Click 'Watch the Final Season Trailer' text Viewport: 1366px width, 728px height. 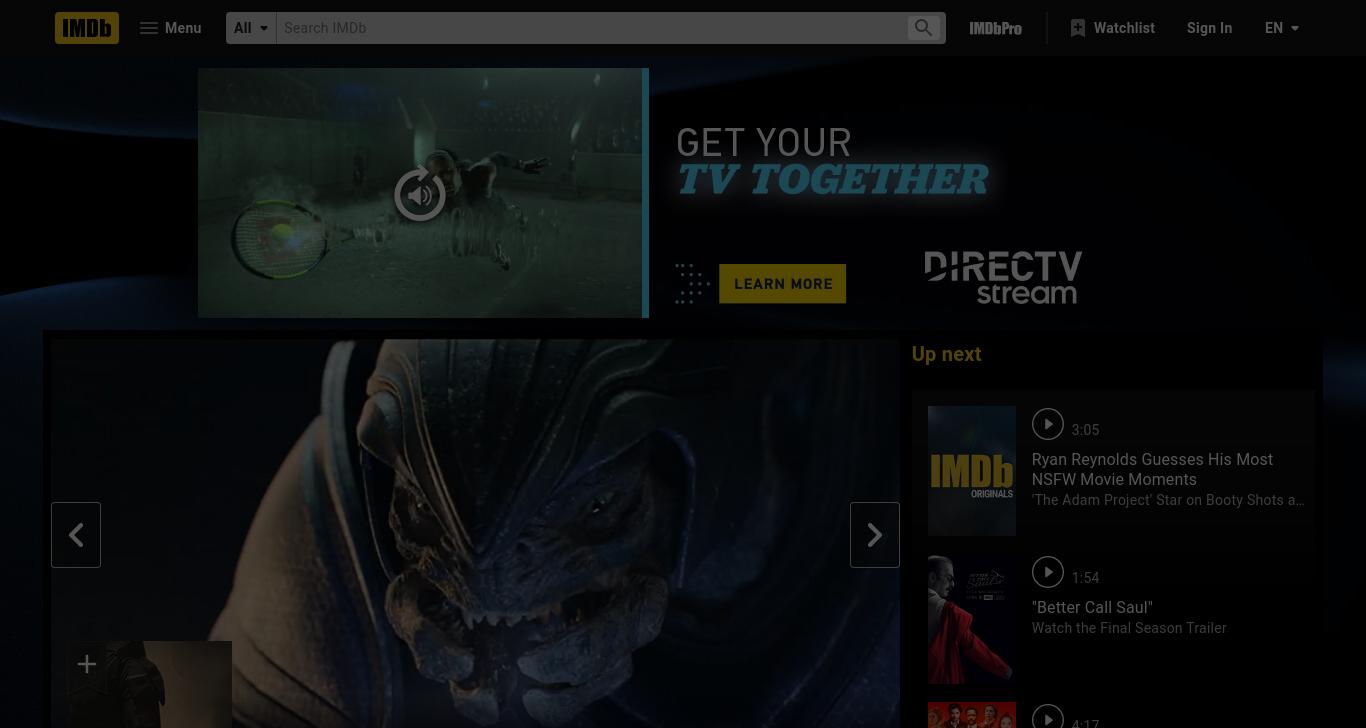tap(1129, 628)
